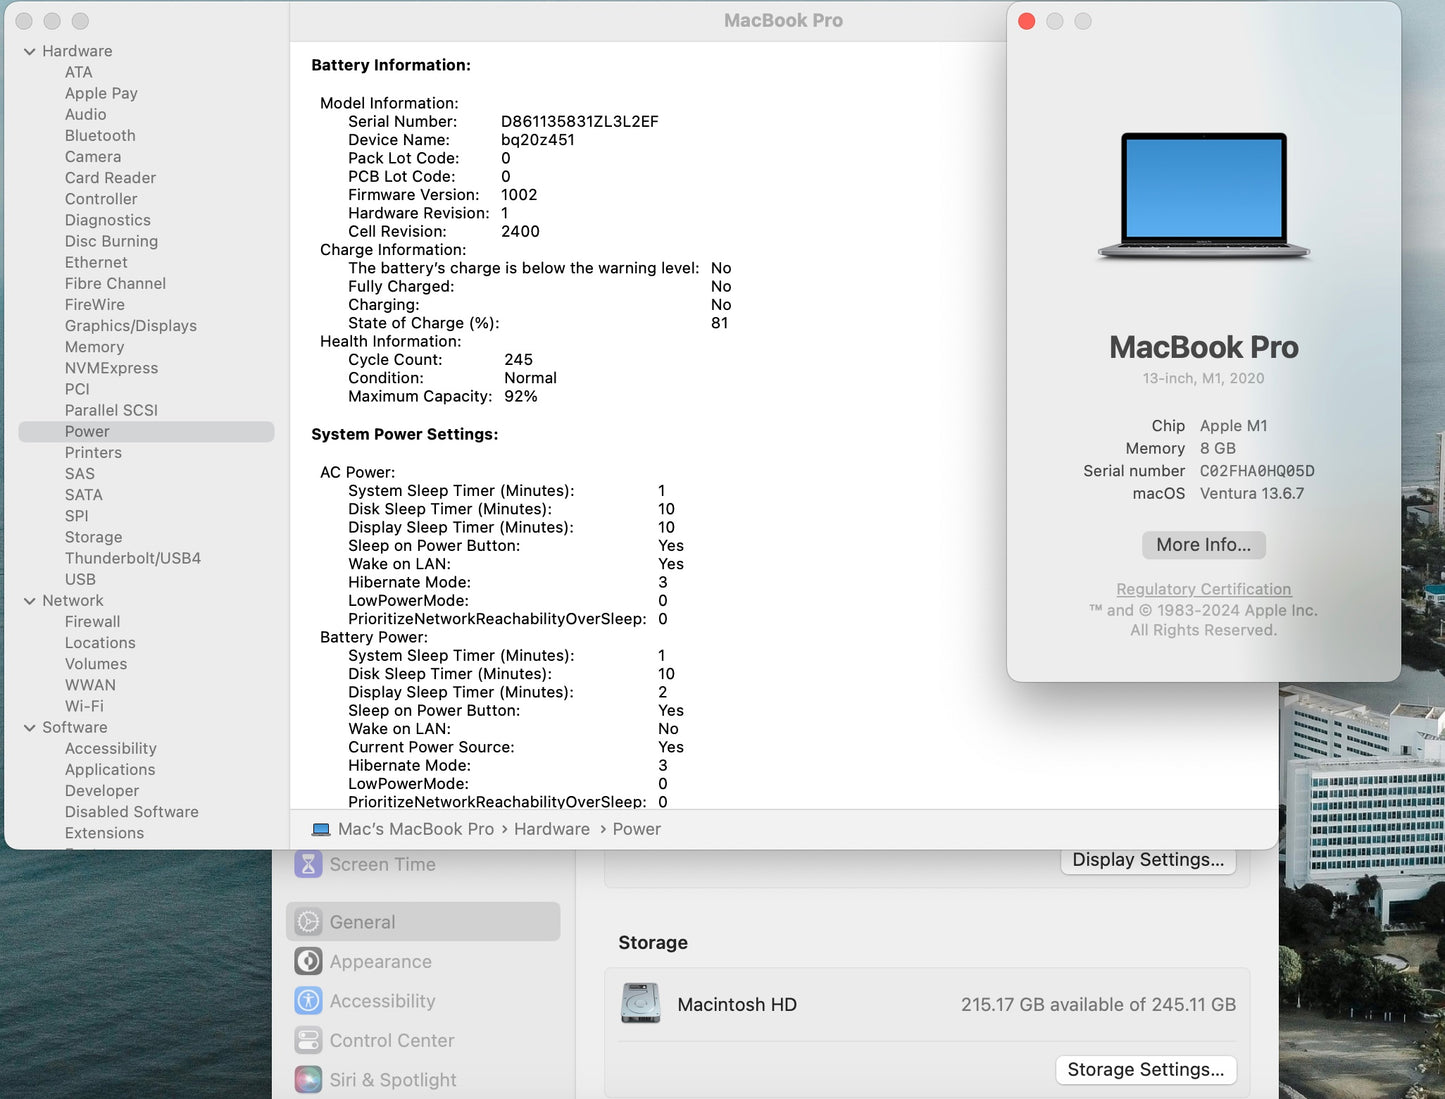View Diagnostics entry

pyautogui.click(x=108, y=220)
